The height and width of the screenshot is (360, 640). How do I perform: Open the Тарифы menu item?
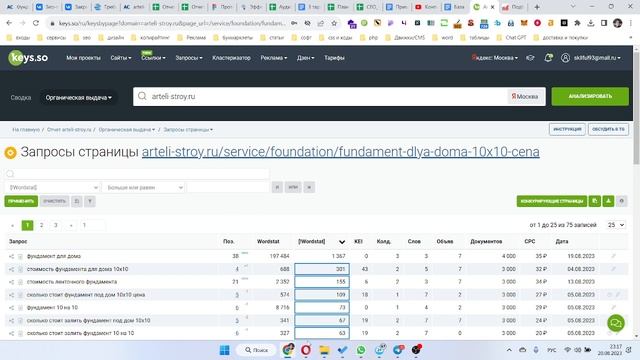[x=334, y=58]
